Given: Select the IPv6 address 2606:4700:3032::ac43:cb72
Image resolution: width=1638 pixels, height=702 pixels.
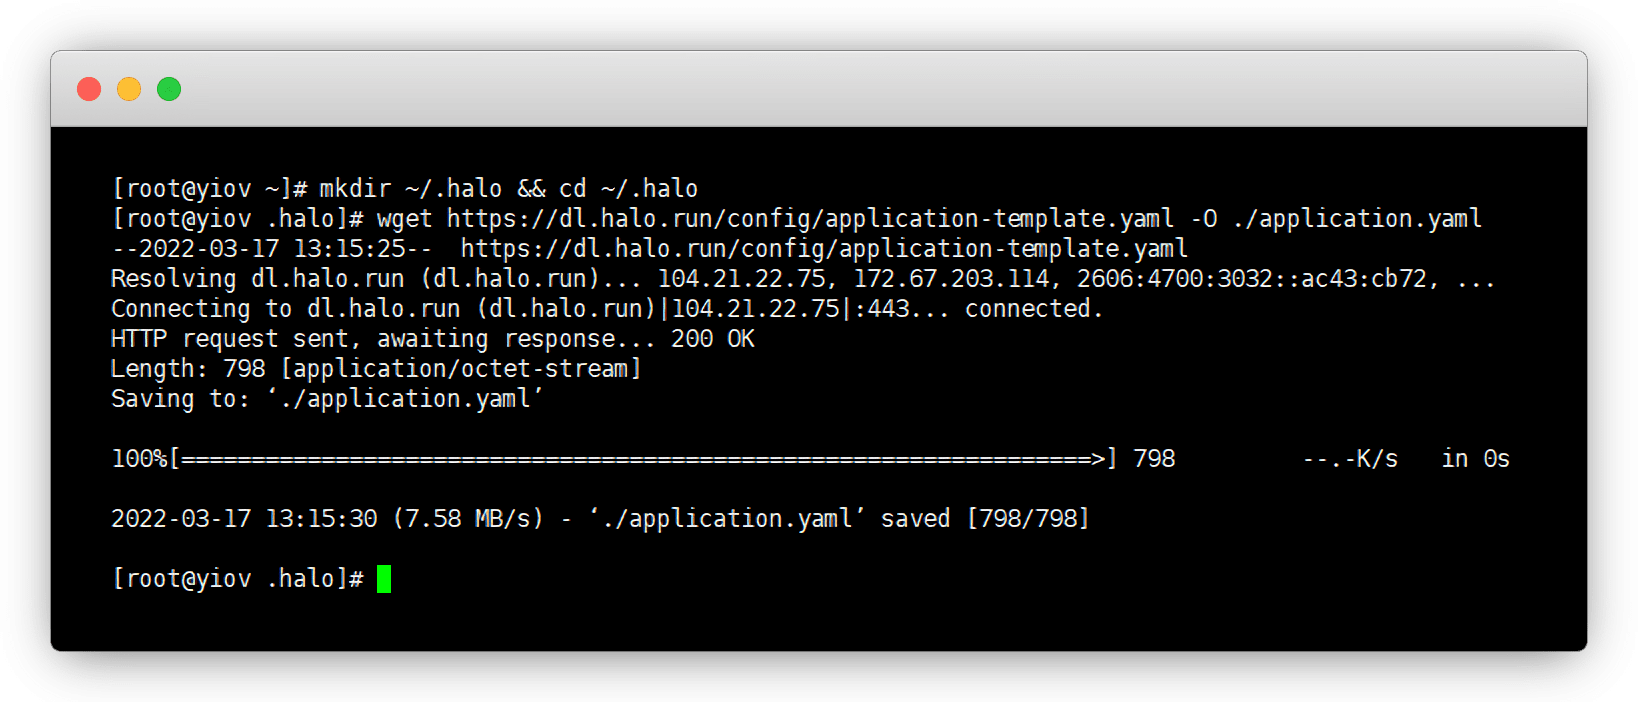Looking at the screenshot, I should [1251, 279].
